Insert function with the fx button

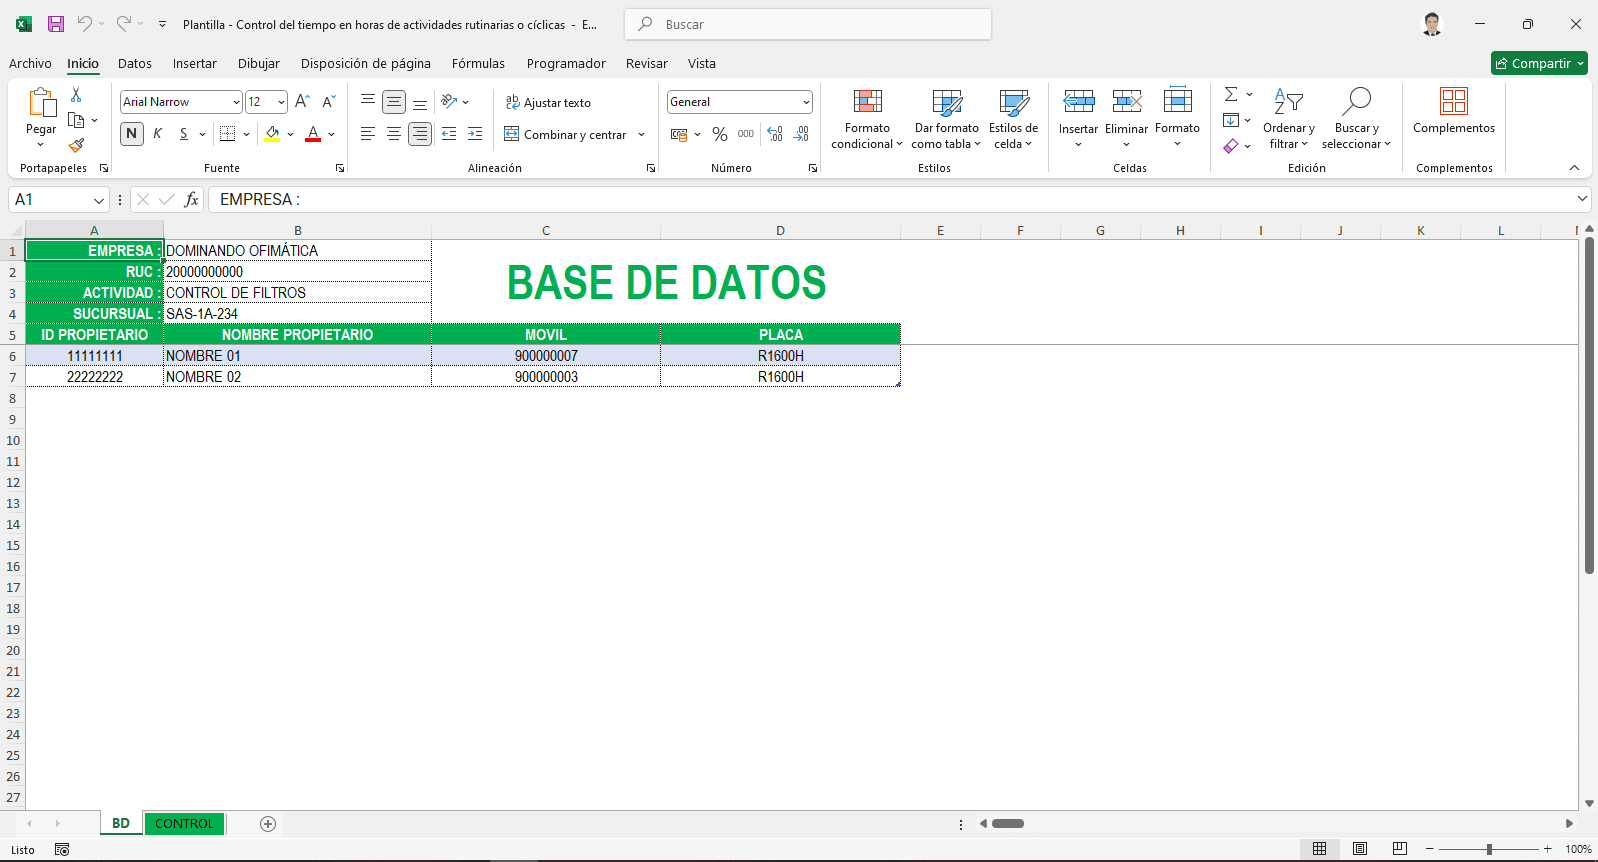pyautogui.click(x=191, y=200)
